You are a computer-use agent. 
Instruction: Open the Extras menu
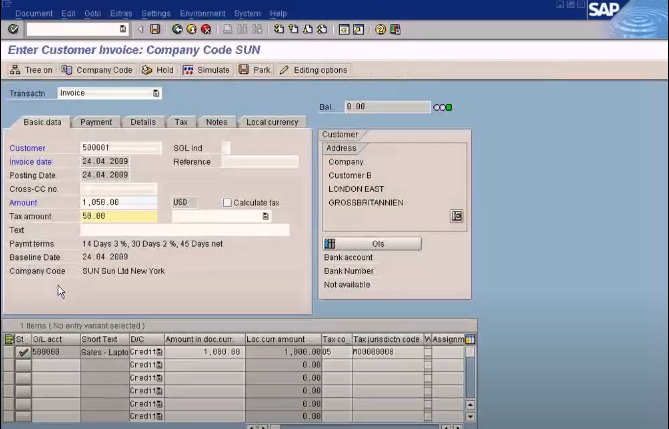(121, 14)
